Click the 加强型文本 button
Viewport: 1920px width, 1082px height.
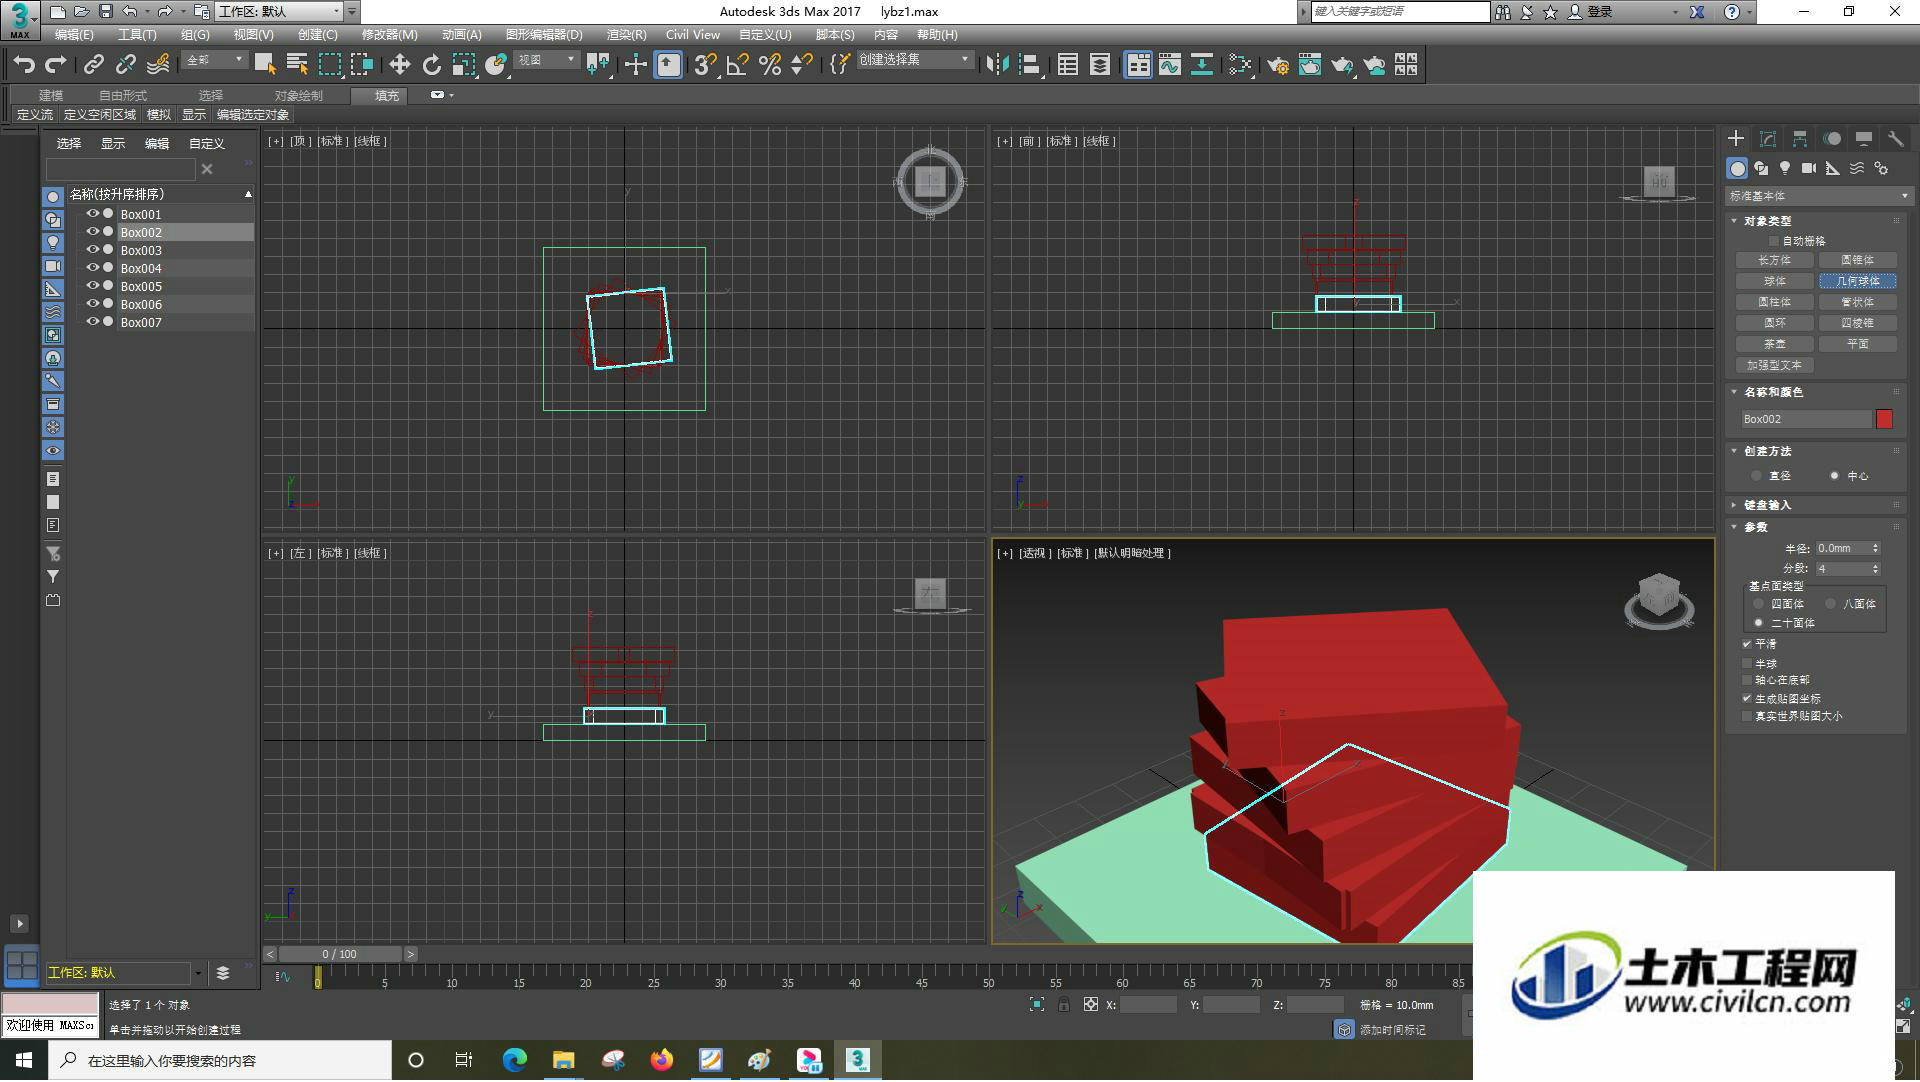[x=1775, y=365]
